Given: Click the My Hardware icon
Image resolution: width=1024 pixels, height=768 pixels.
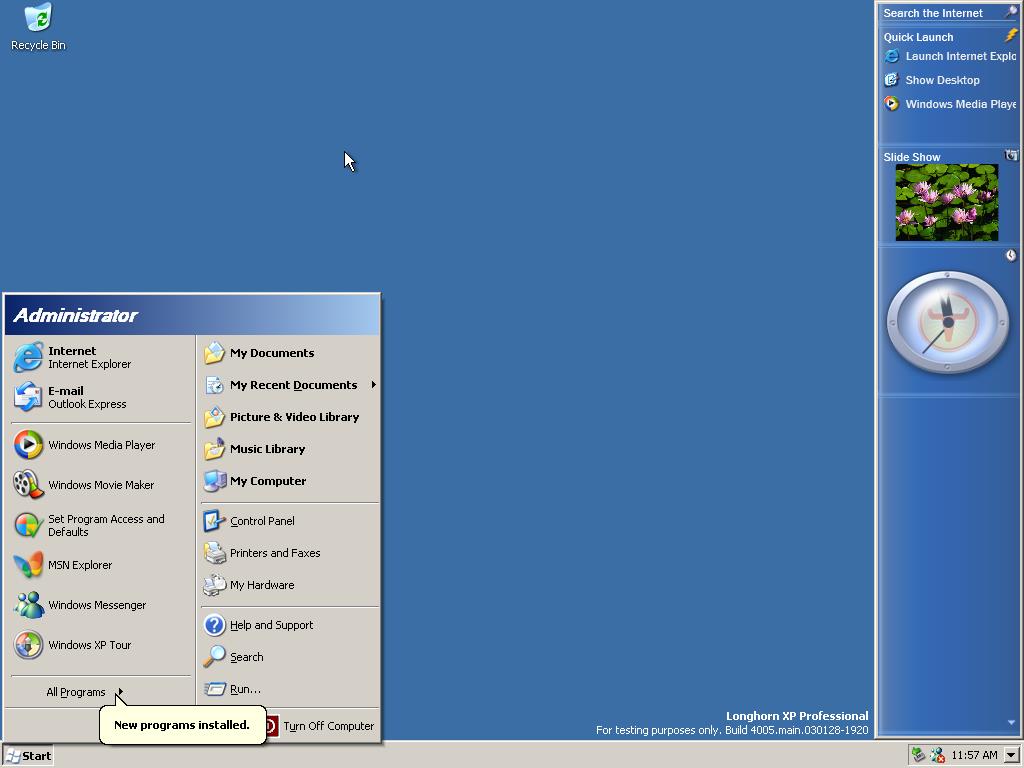Looking at the screenshot, I should tap(214, 585).
